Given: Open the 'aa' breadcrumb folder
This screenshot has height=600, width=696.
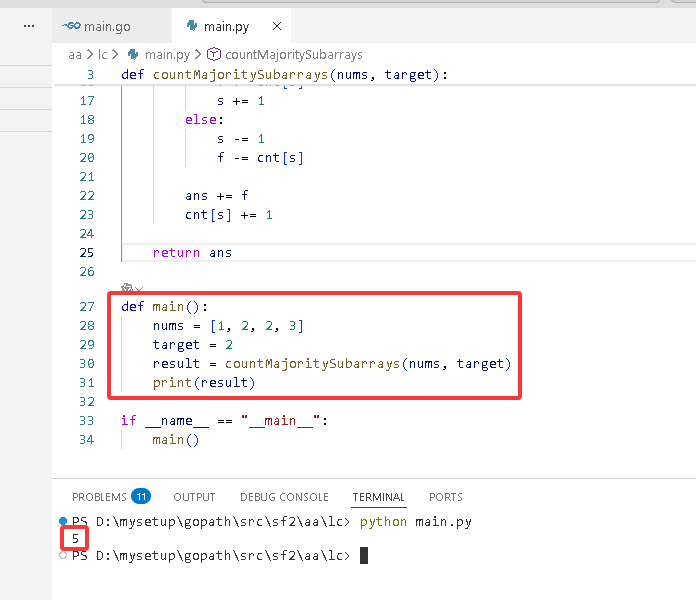Looking at the screenshot, I should [x=75, y=55].
